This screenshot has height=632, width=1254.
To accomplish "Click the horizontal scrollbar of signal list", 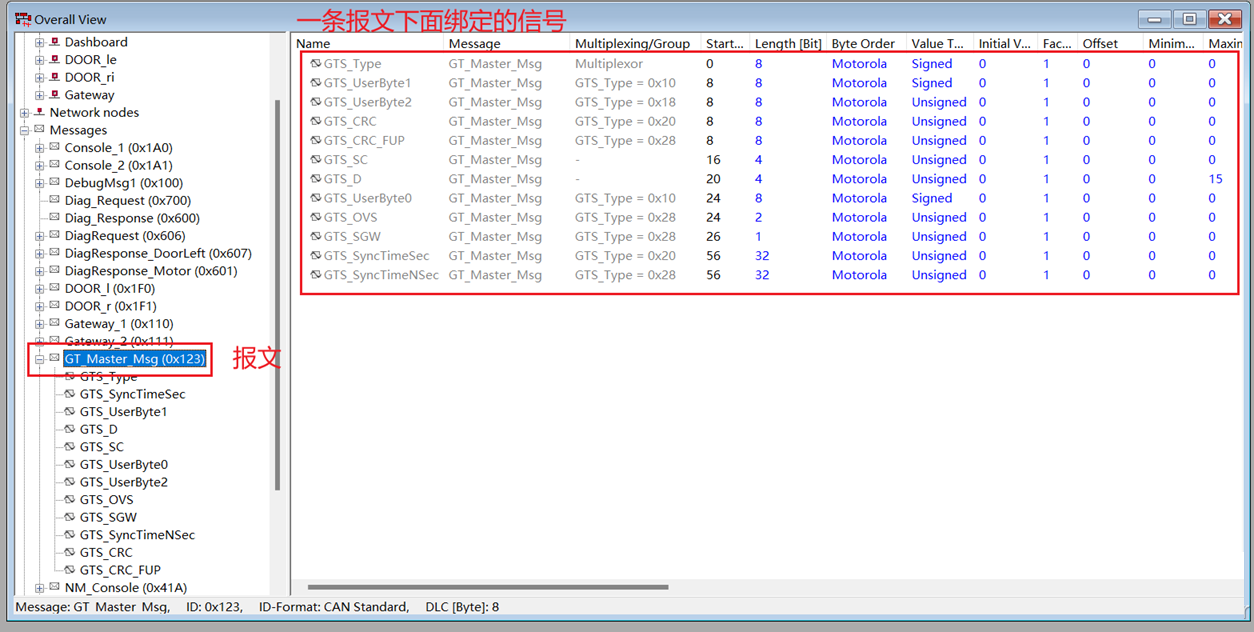I will [x=488, y=587].
